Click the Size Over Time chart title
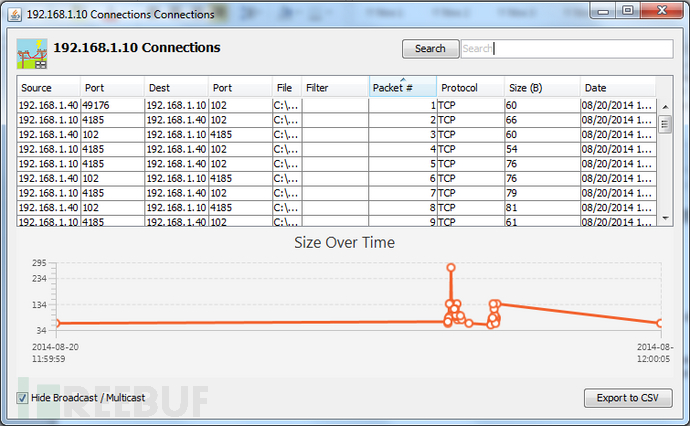 (x=345, y=242)
